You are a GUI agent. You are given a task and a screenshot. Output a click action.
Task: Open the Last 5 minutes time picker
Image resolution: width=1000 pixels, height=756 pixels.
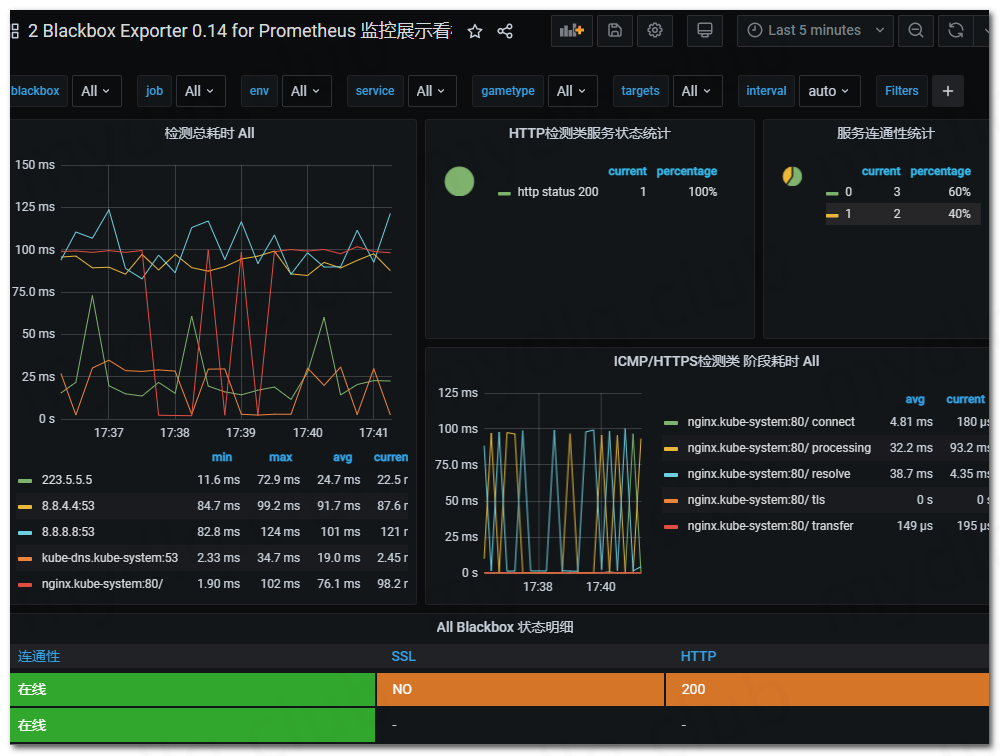tap(815, 31)
